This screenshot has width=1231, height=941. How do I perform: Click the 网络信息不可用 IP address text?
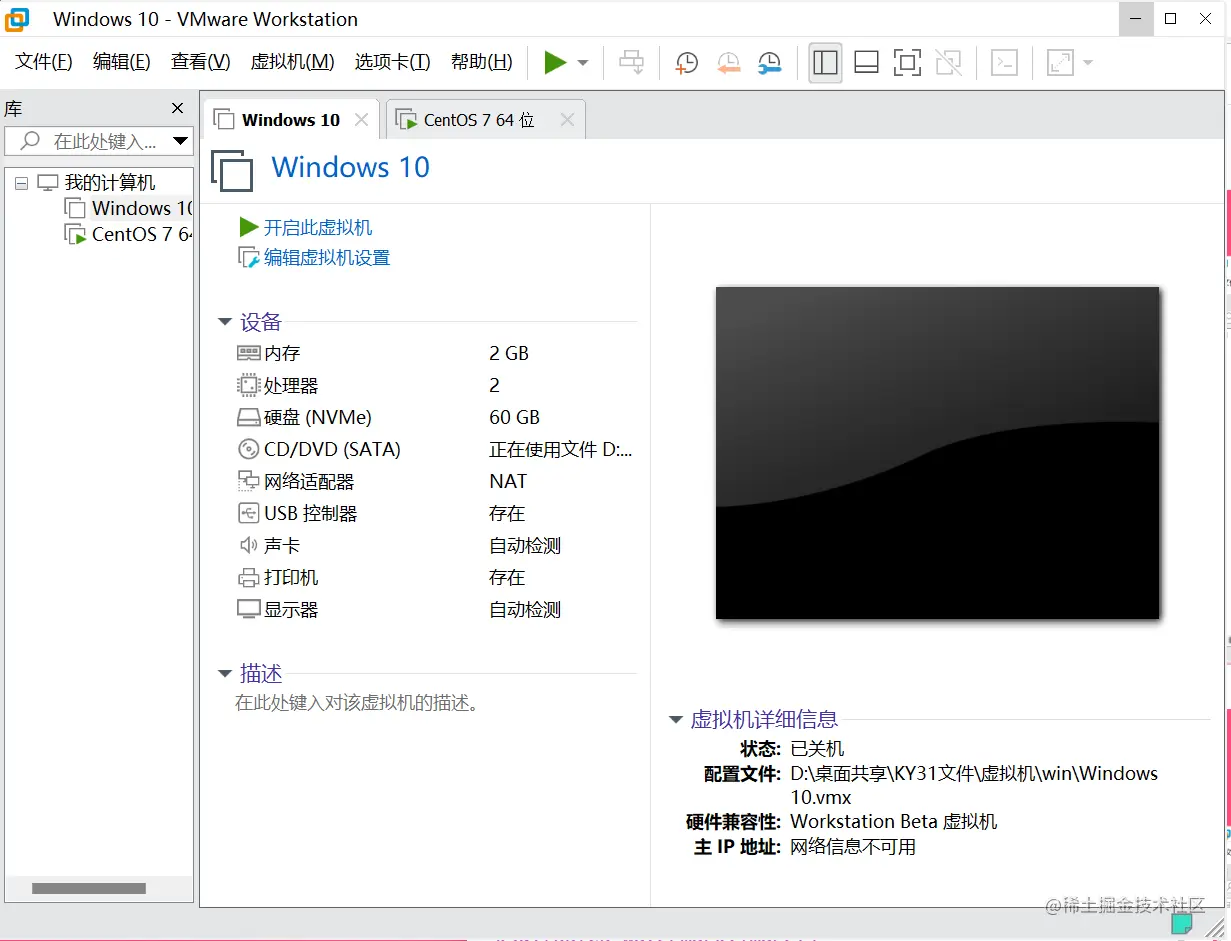point(853,847)
